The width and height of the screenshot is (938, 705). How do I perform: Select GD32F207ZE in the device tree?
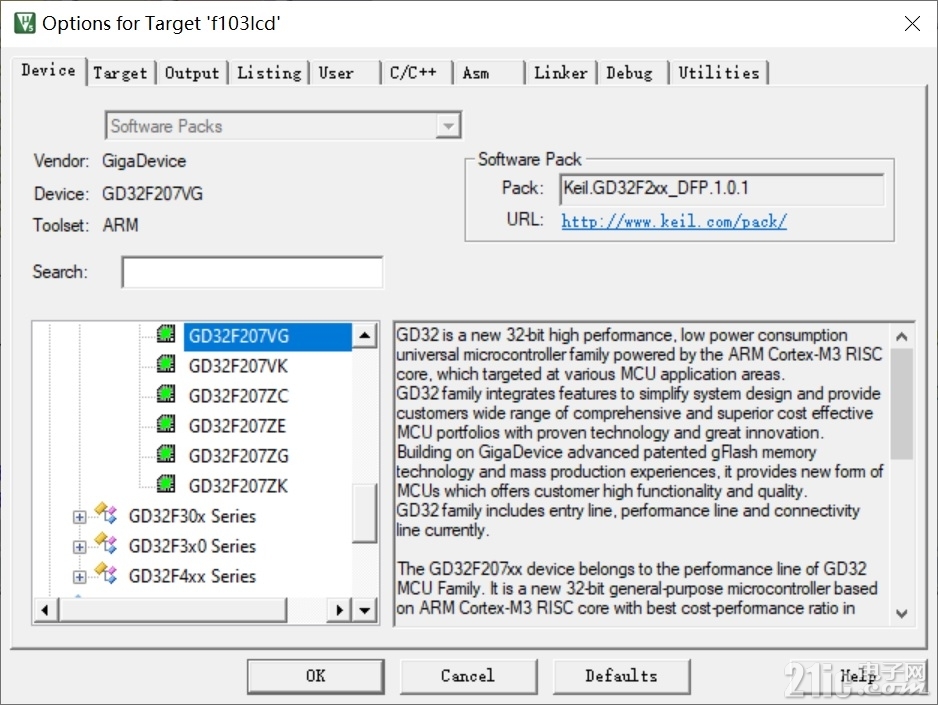(237, 426)
